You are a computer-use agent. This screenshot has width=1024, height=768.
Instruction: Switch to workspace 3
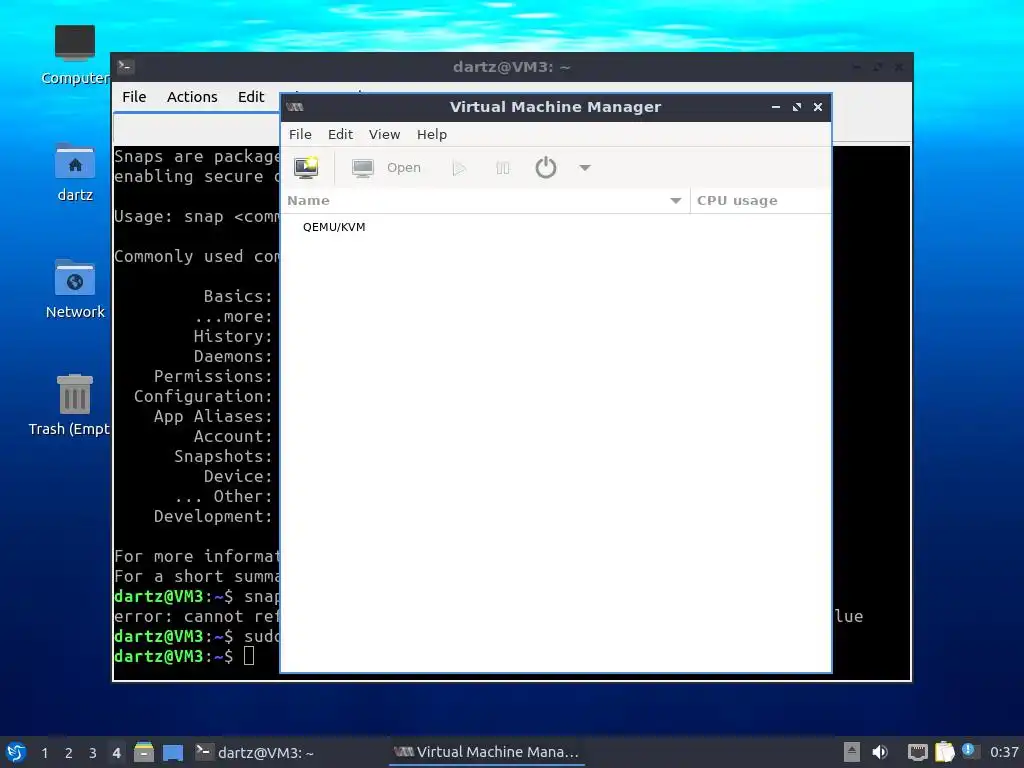click(93, 753)
